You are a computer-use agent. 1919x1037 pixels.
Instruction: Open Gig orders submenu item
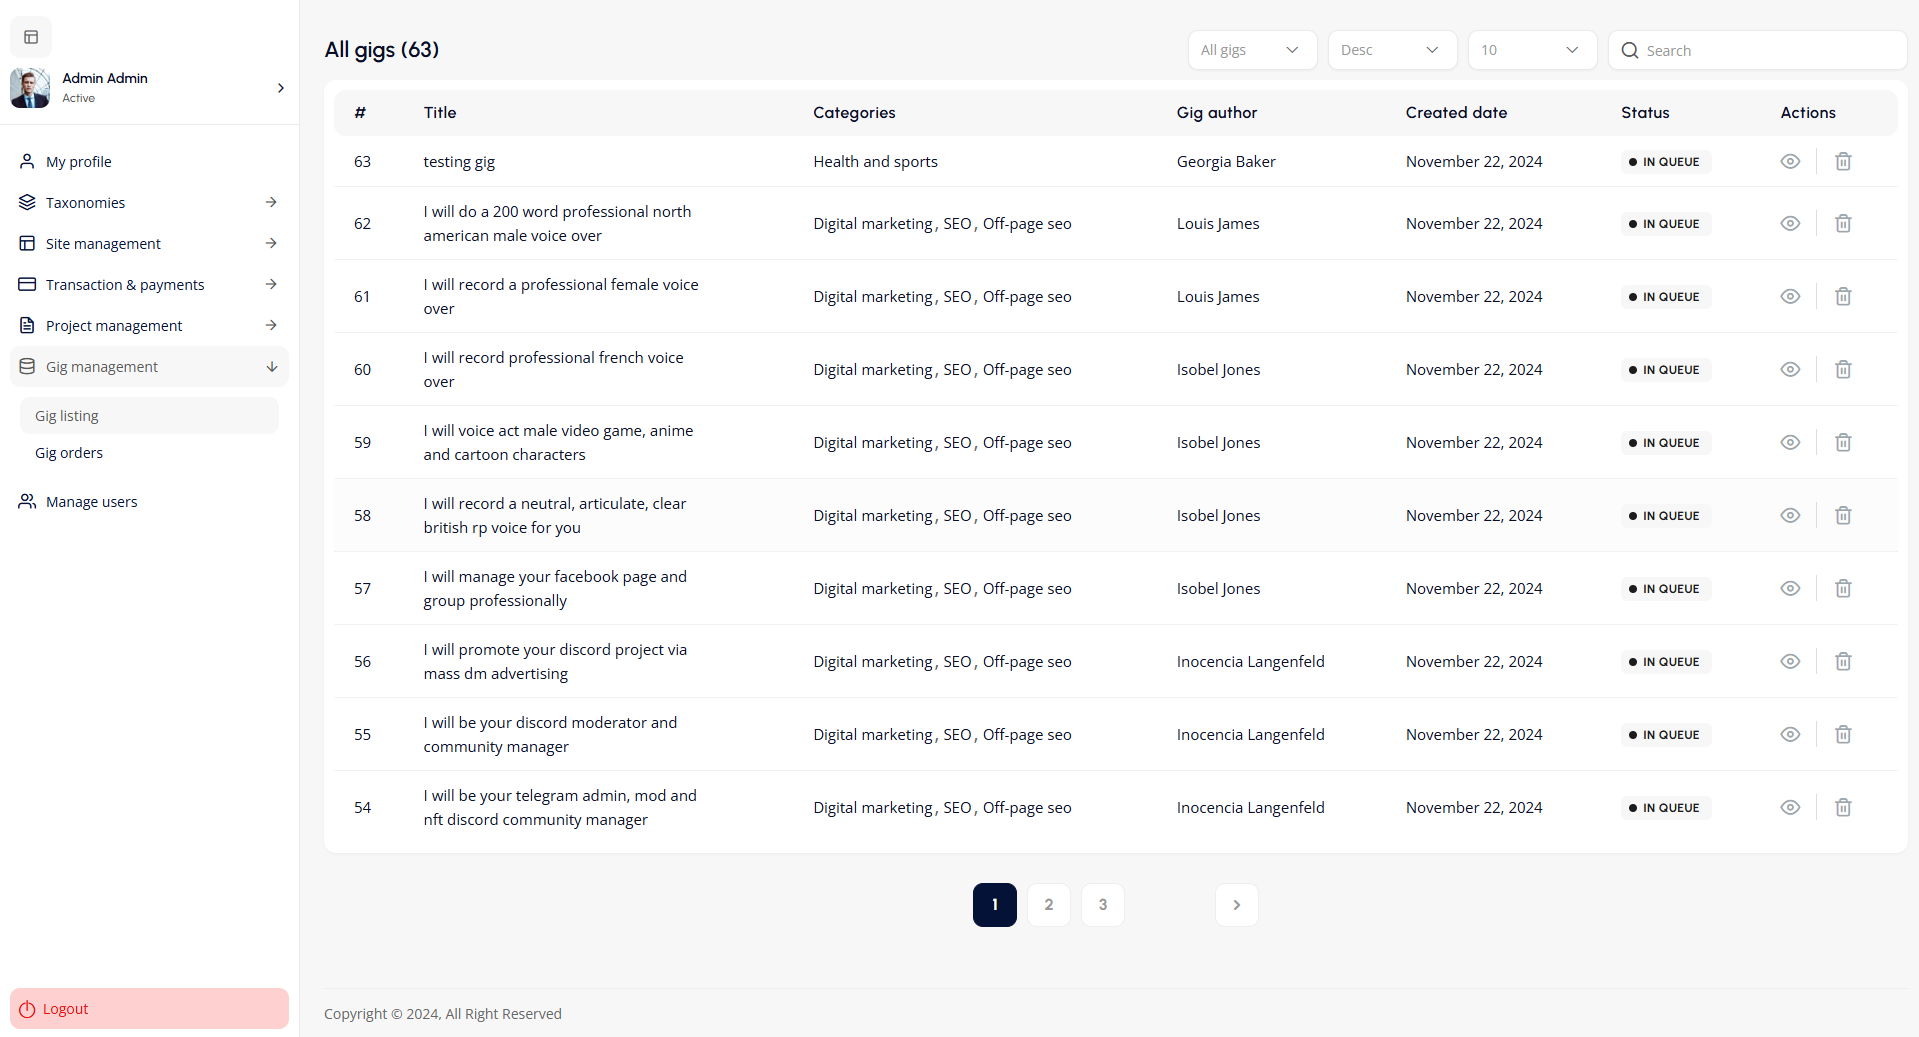pyautogui.click(x=69, y=452)
